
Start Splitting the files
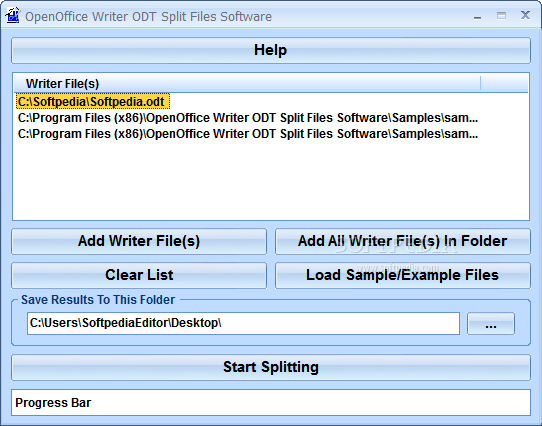tap(271, 367)
